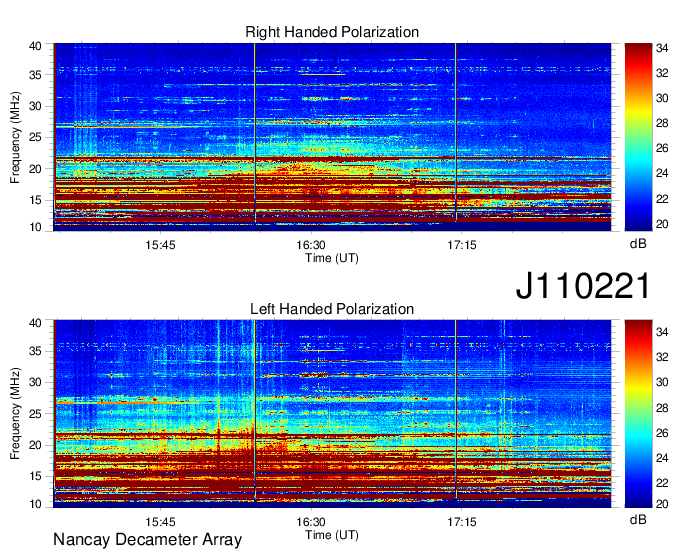Click the 15:45 tick label, top plot
The height and width of the screenshot is (552, 680).
click(x=160, y=245)
